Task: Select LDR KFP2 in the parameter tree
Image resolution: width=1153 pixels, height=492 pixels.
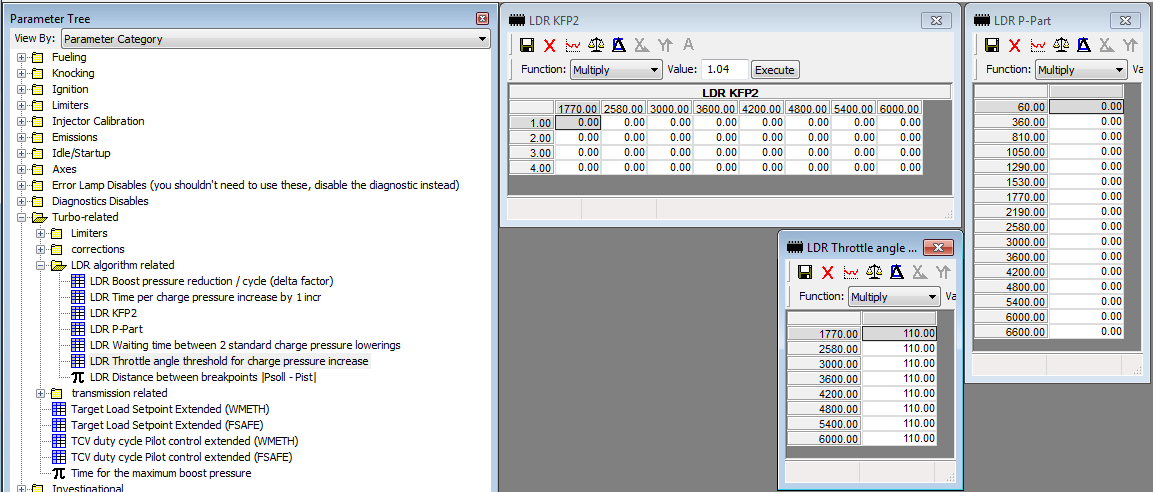Action: coord(113,313)
